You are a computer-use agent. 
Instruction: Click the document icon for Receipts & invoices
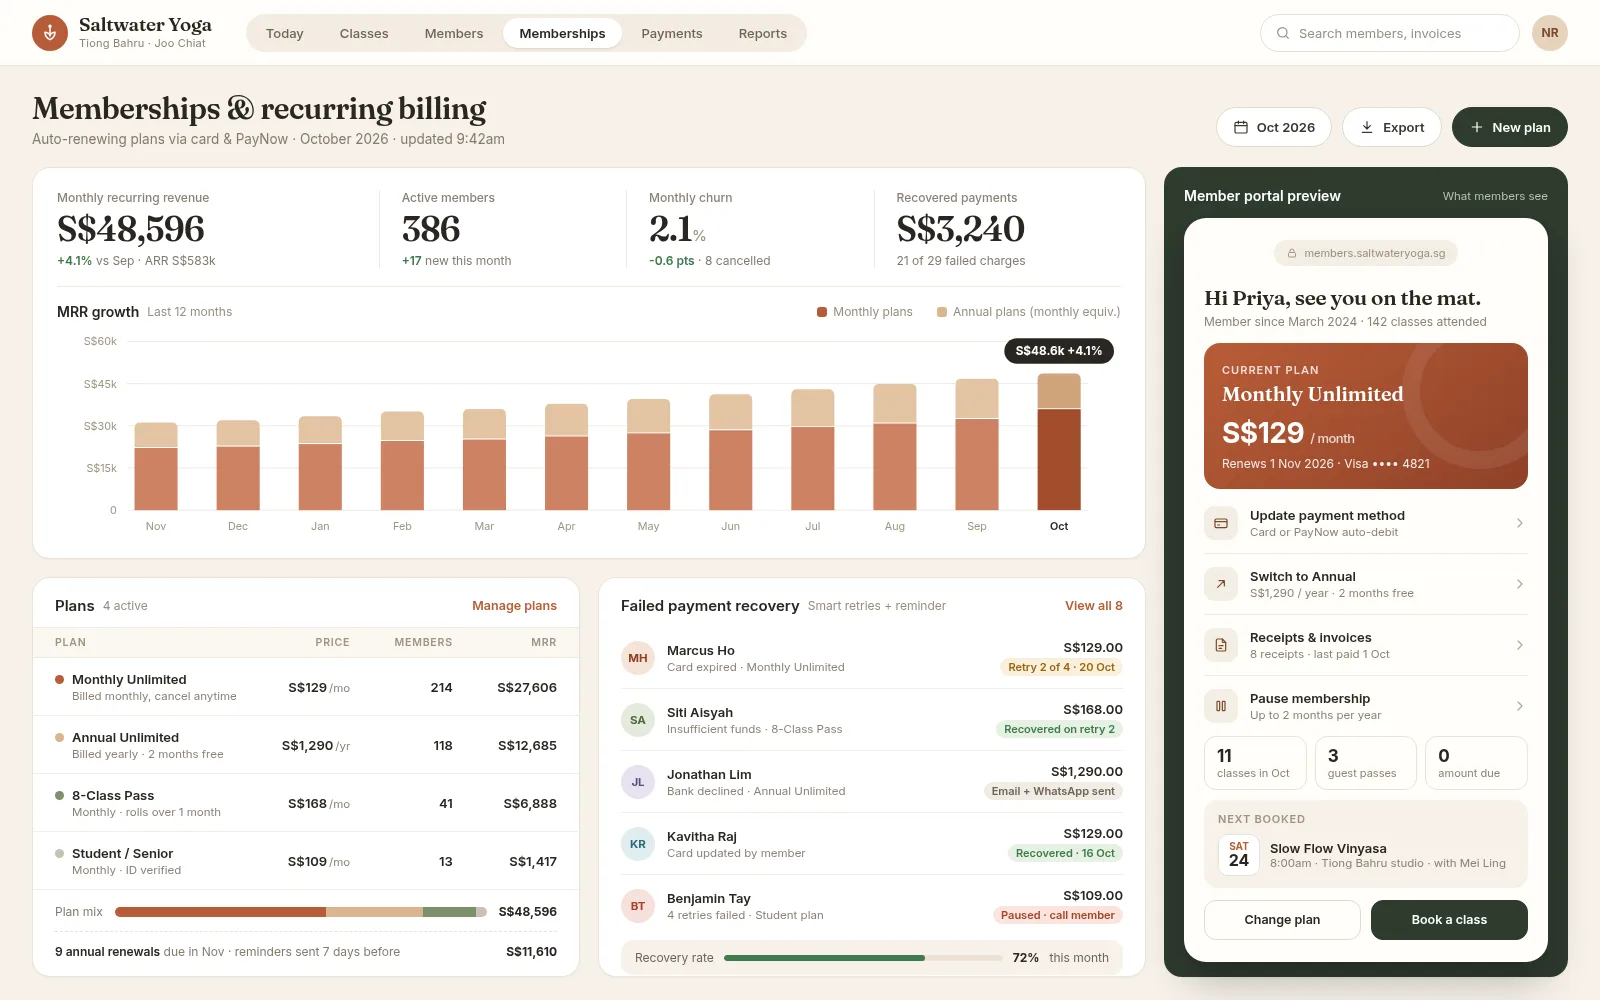[1221, 645]
